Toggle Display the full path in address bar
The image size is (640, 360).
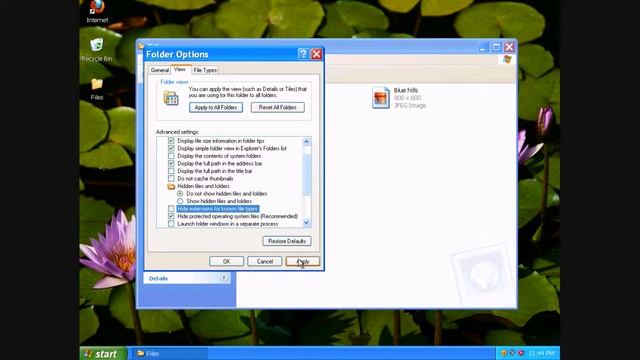pos(171,163)
